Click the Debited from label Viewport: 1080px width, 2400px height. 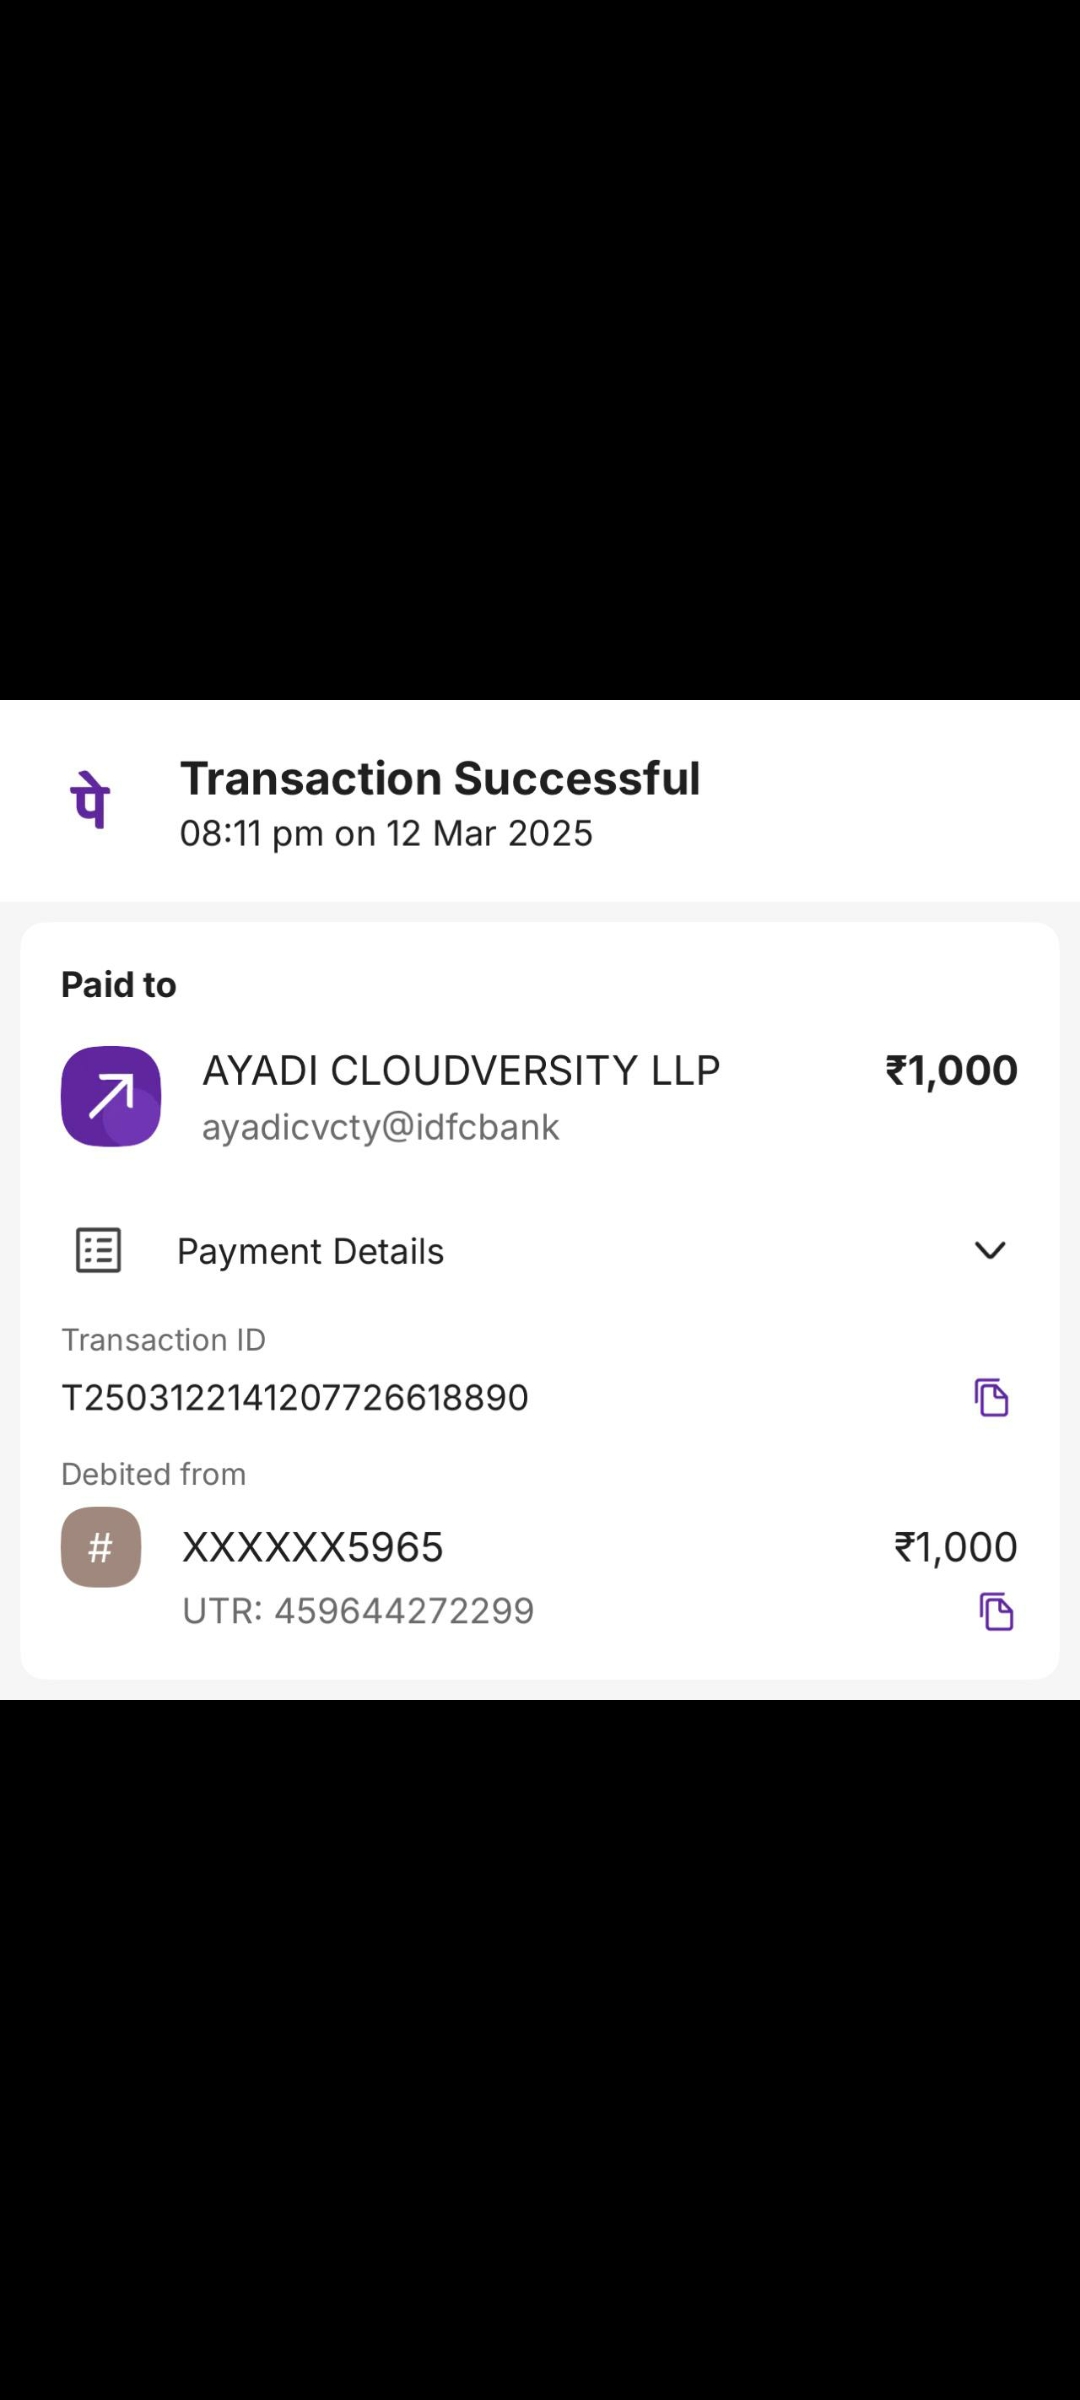point(154,1474)
